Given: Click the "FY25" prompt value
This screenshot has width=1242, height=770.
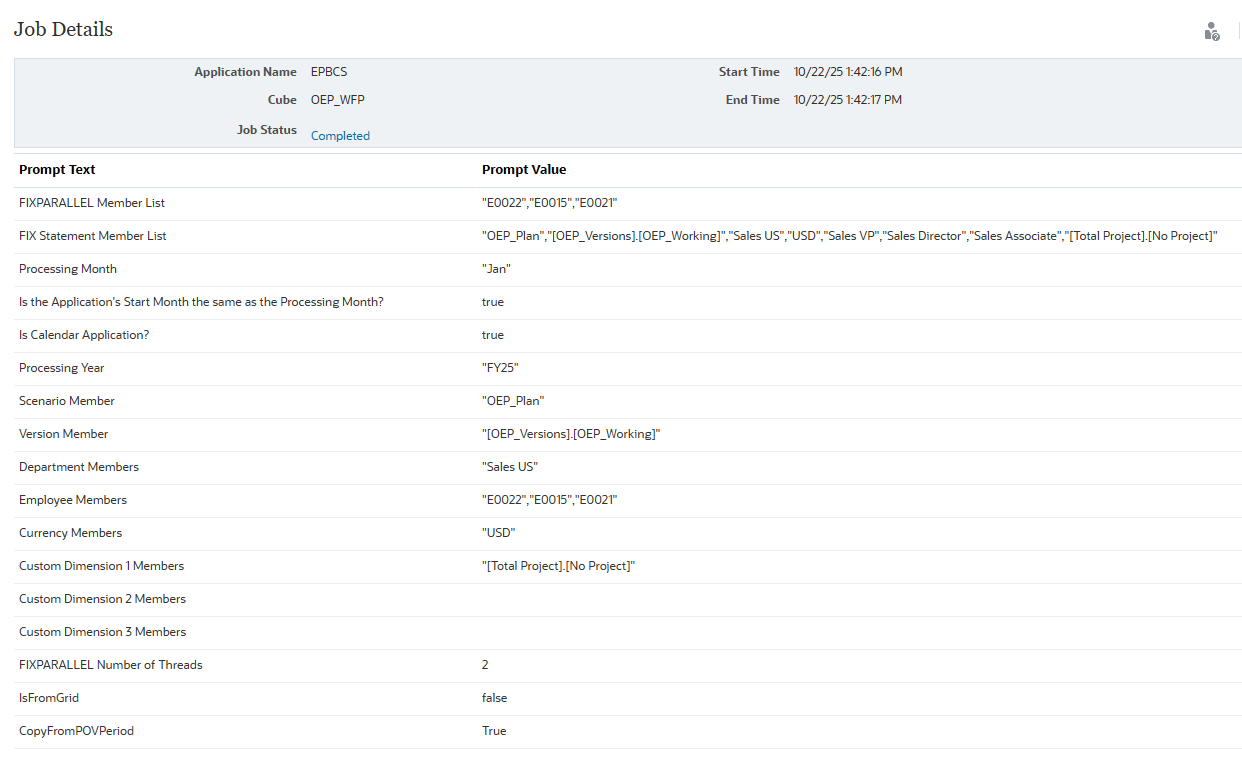Looking at the screenshot, I should (500, 368).
